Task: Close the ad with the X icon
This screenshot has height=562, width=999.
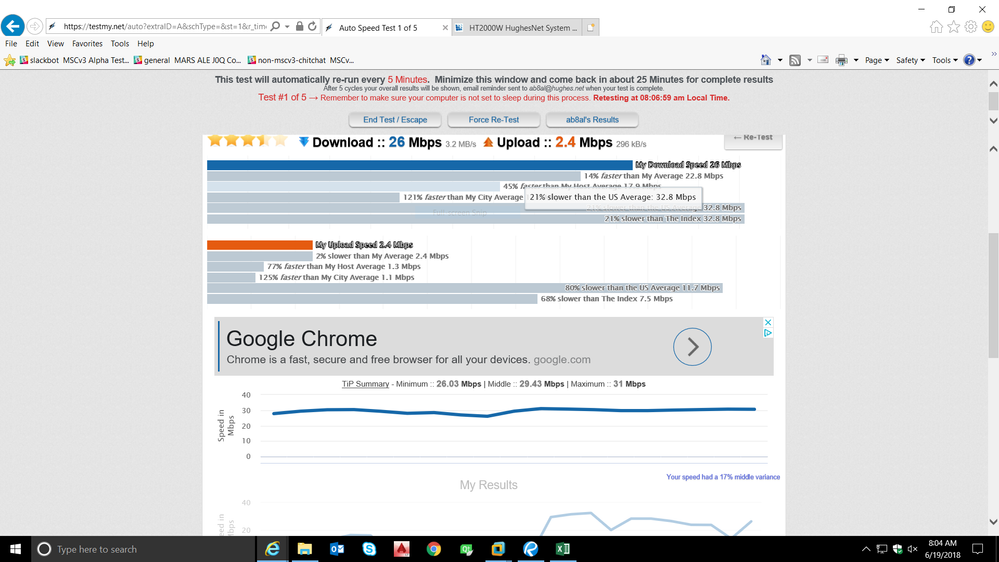Action: 768,322
